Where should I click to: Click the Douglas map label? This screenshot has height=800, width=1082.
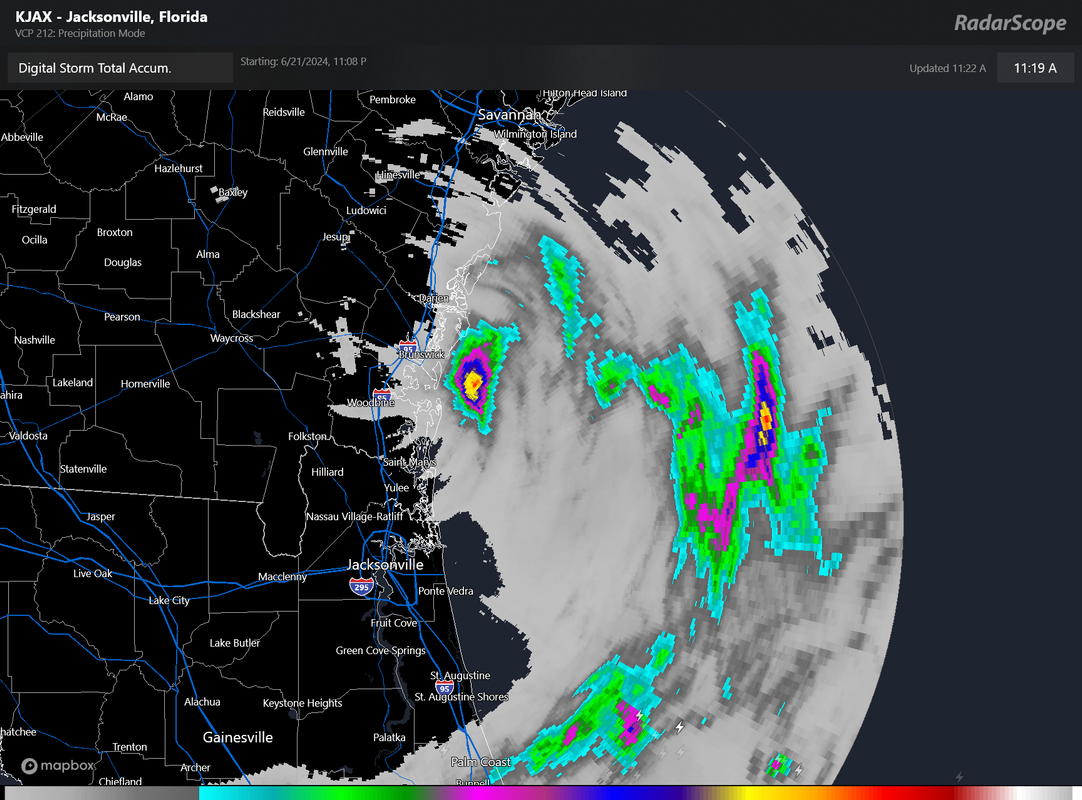(123, 262)
